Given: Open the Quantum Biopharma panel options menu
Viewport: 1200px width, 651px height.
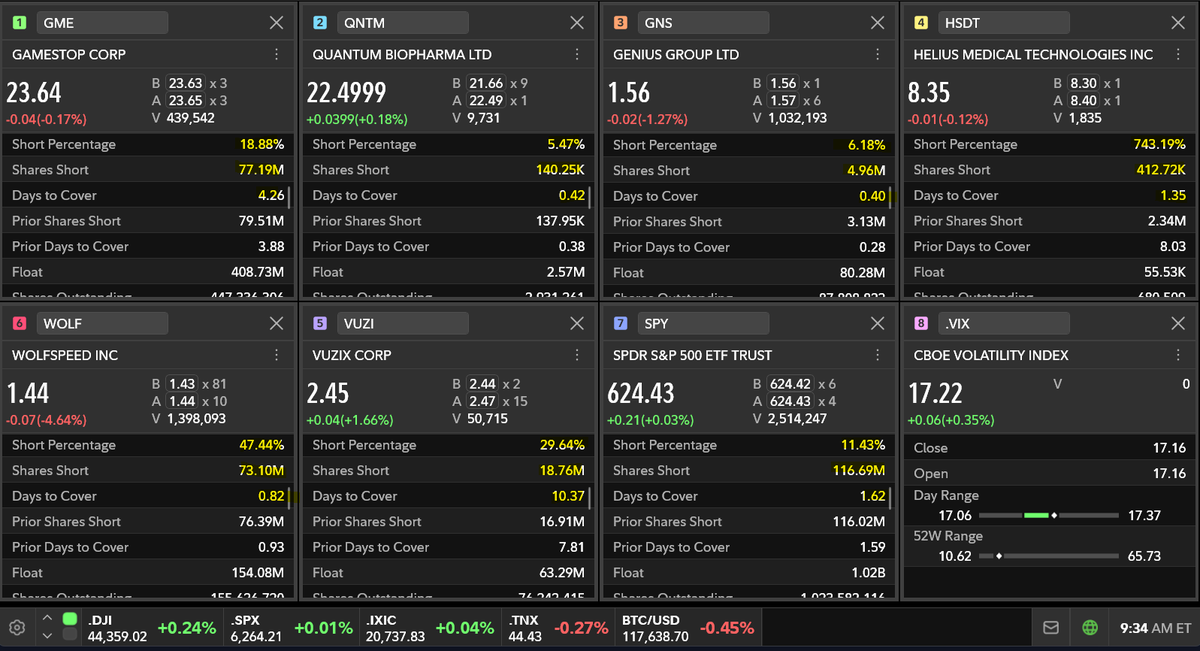Looking at the screenshot, I should point(577,55).
